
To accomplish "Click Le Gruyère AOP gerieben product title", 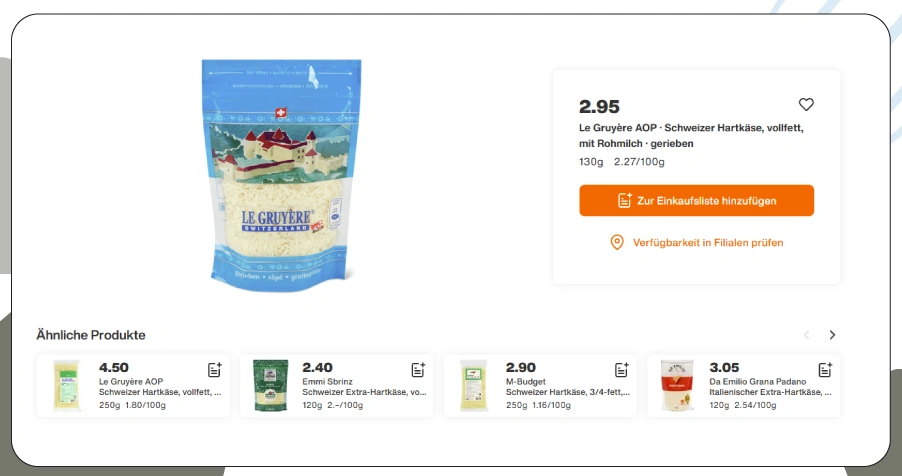I will click(x=691, y=135).
